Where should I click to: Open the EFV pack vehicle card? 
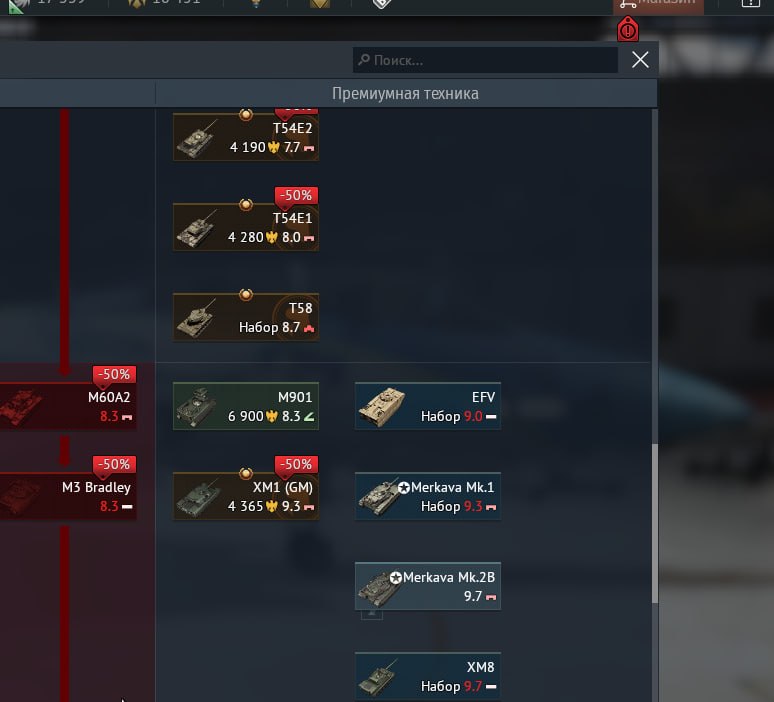[428, 406]
